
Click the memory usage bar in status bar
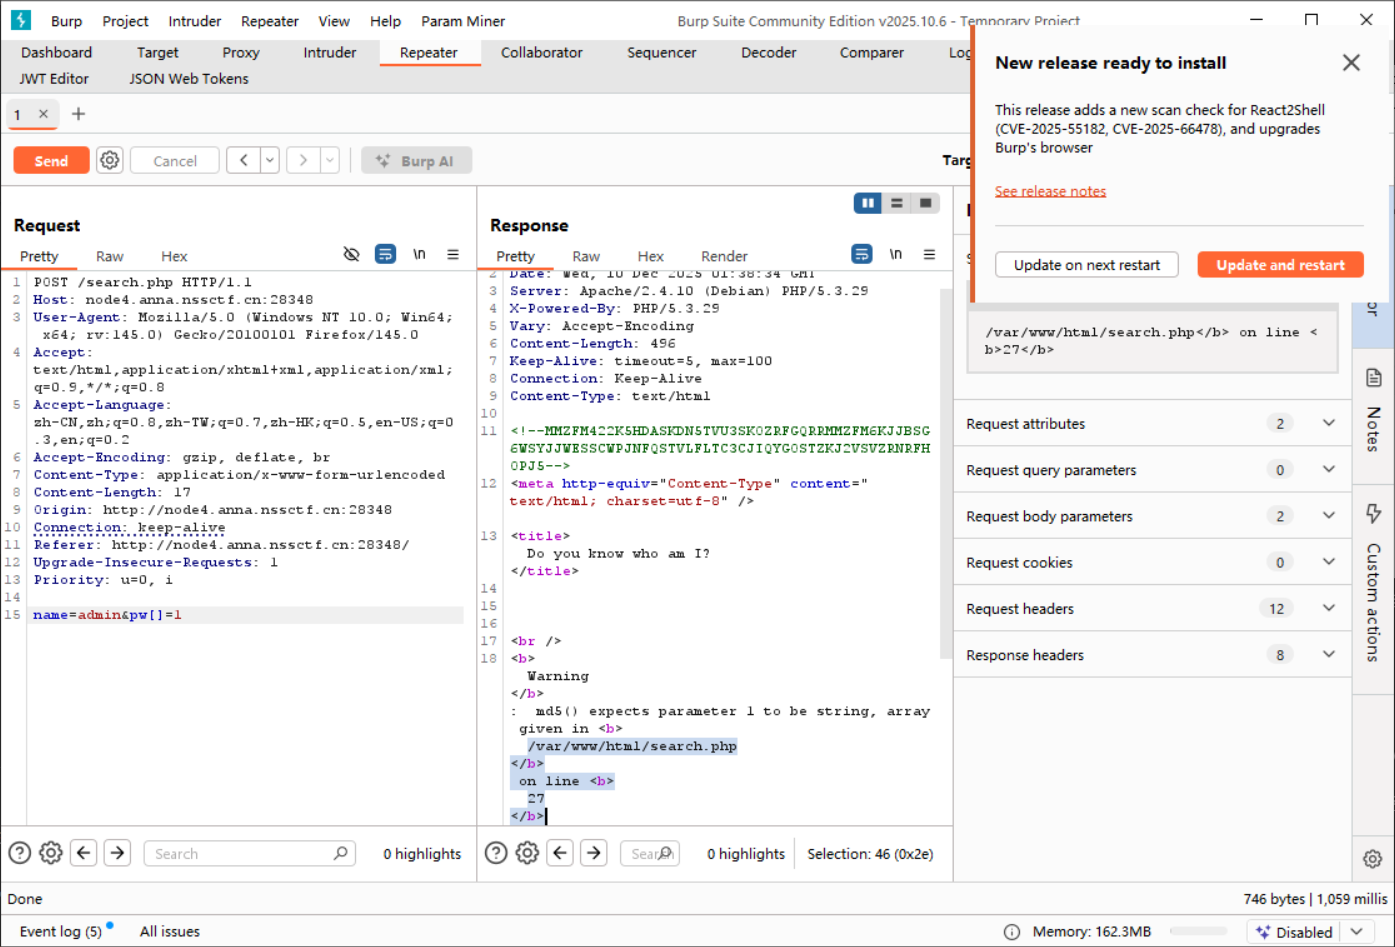pyautogui.click(x=1201, y=931)
